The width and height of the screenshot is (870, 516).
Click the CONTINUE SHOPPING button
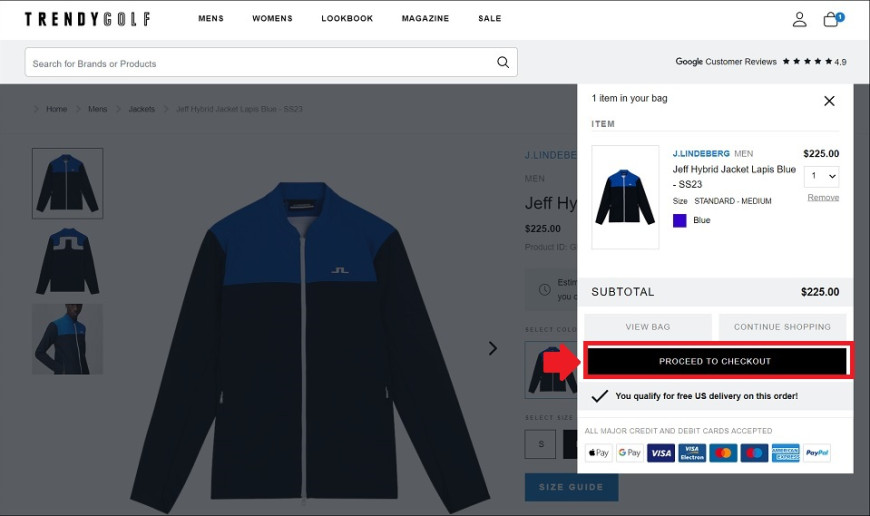pyautogui.click(x=782, y=327)
